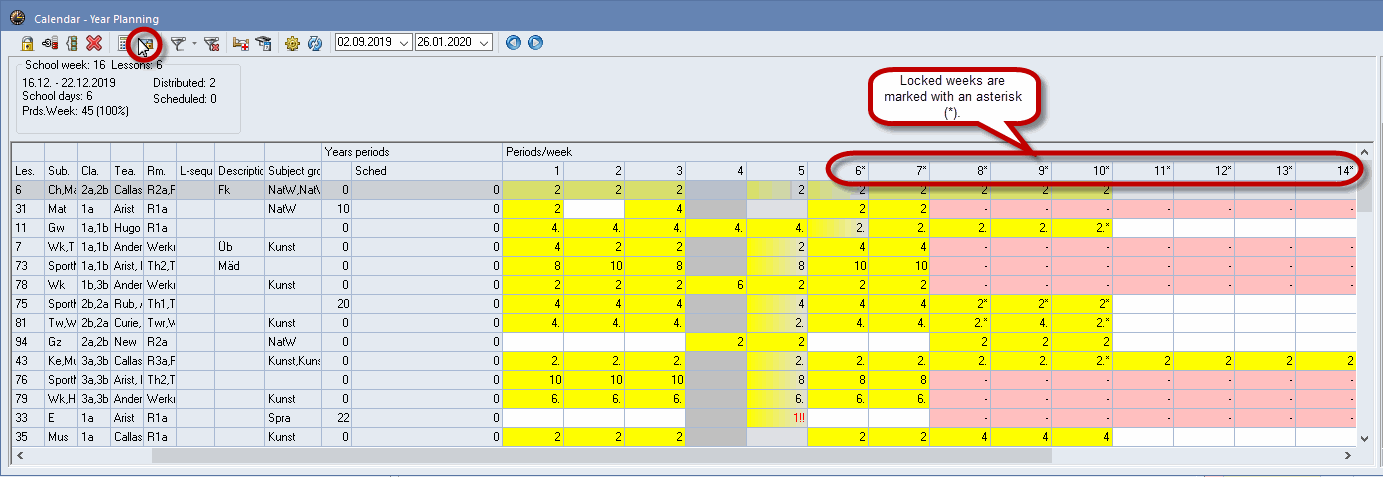The height and width of the screenshot is (477, 1383).
Task: Select locked week column header 10*
Action: [x=1082, y=171]
